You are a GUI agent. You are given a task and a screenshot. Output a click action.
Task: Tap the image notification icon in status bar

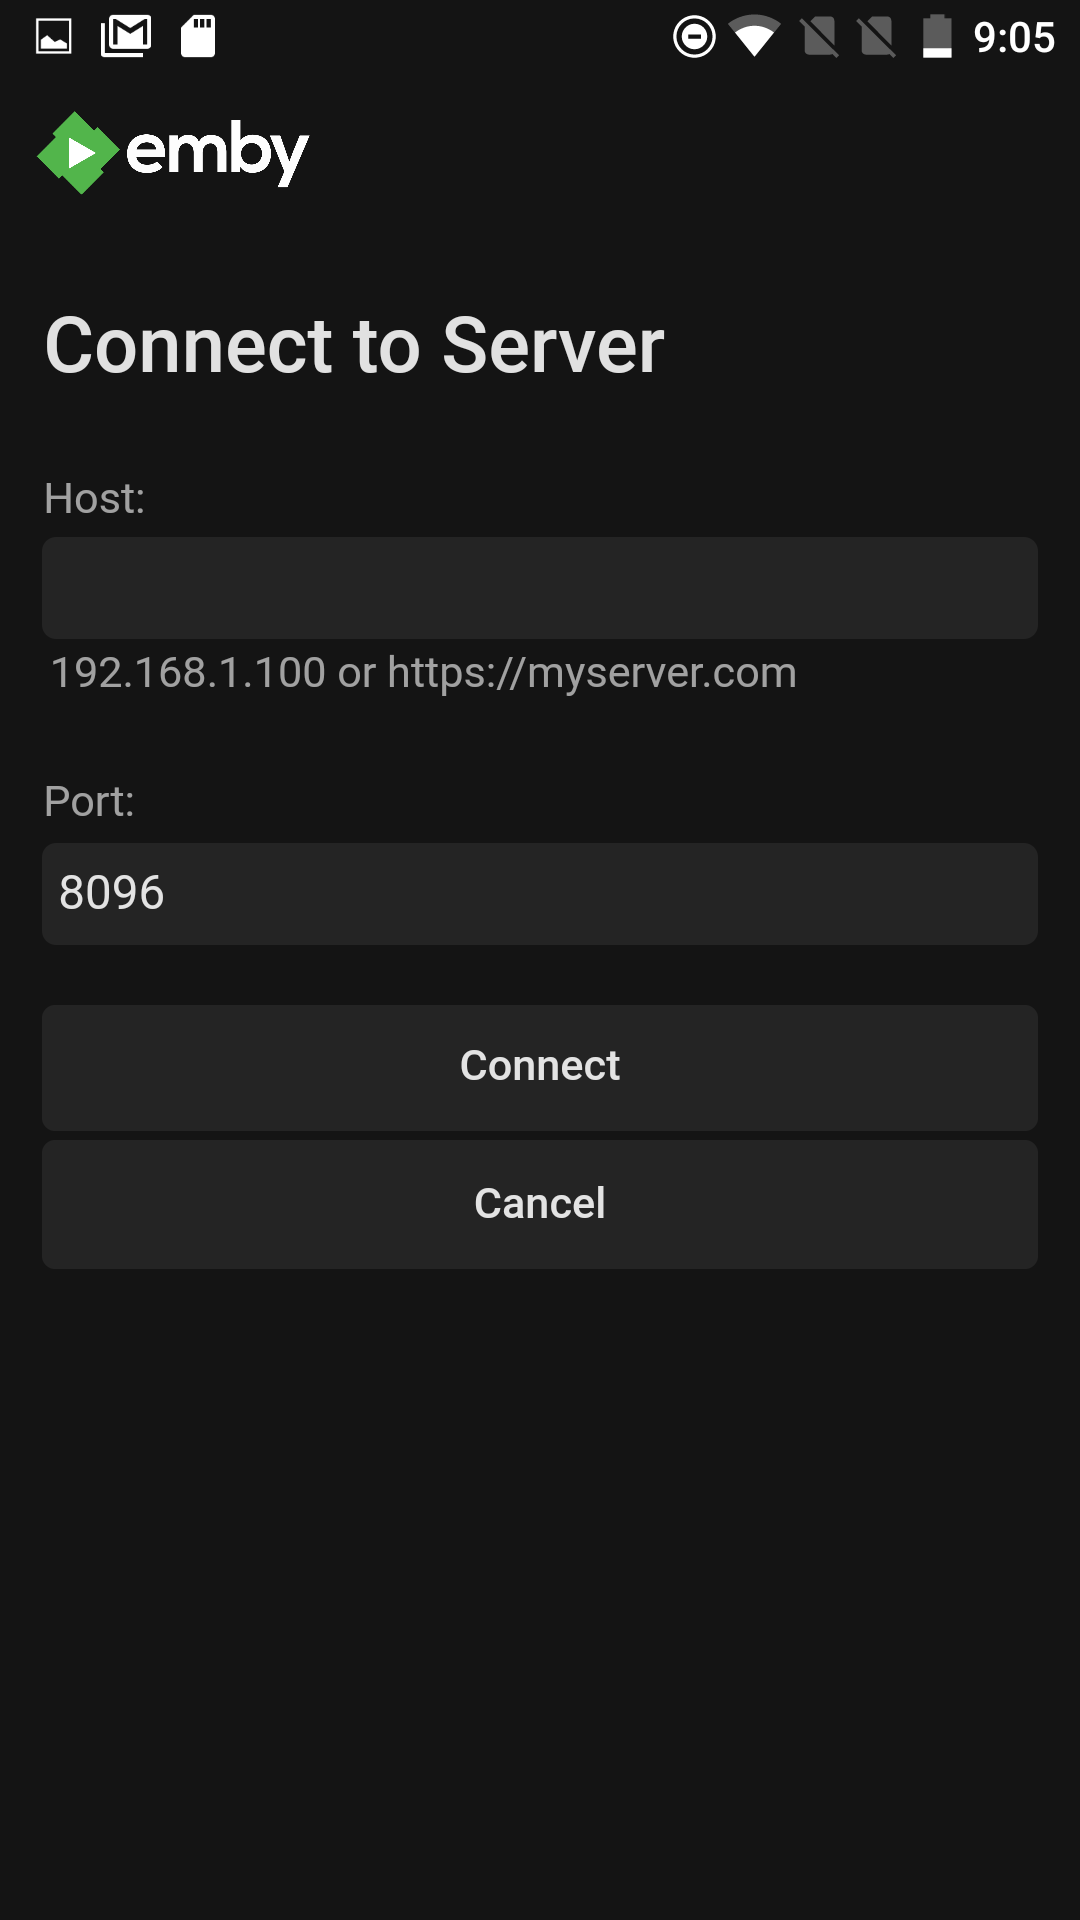pos(54,37)
